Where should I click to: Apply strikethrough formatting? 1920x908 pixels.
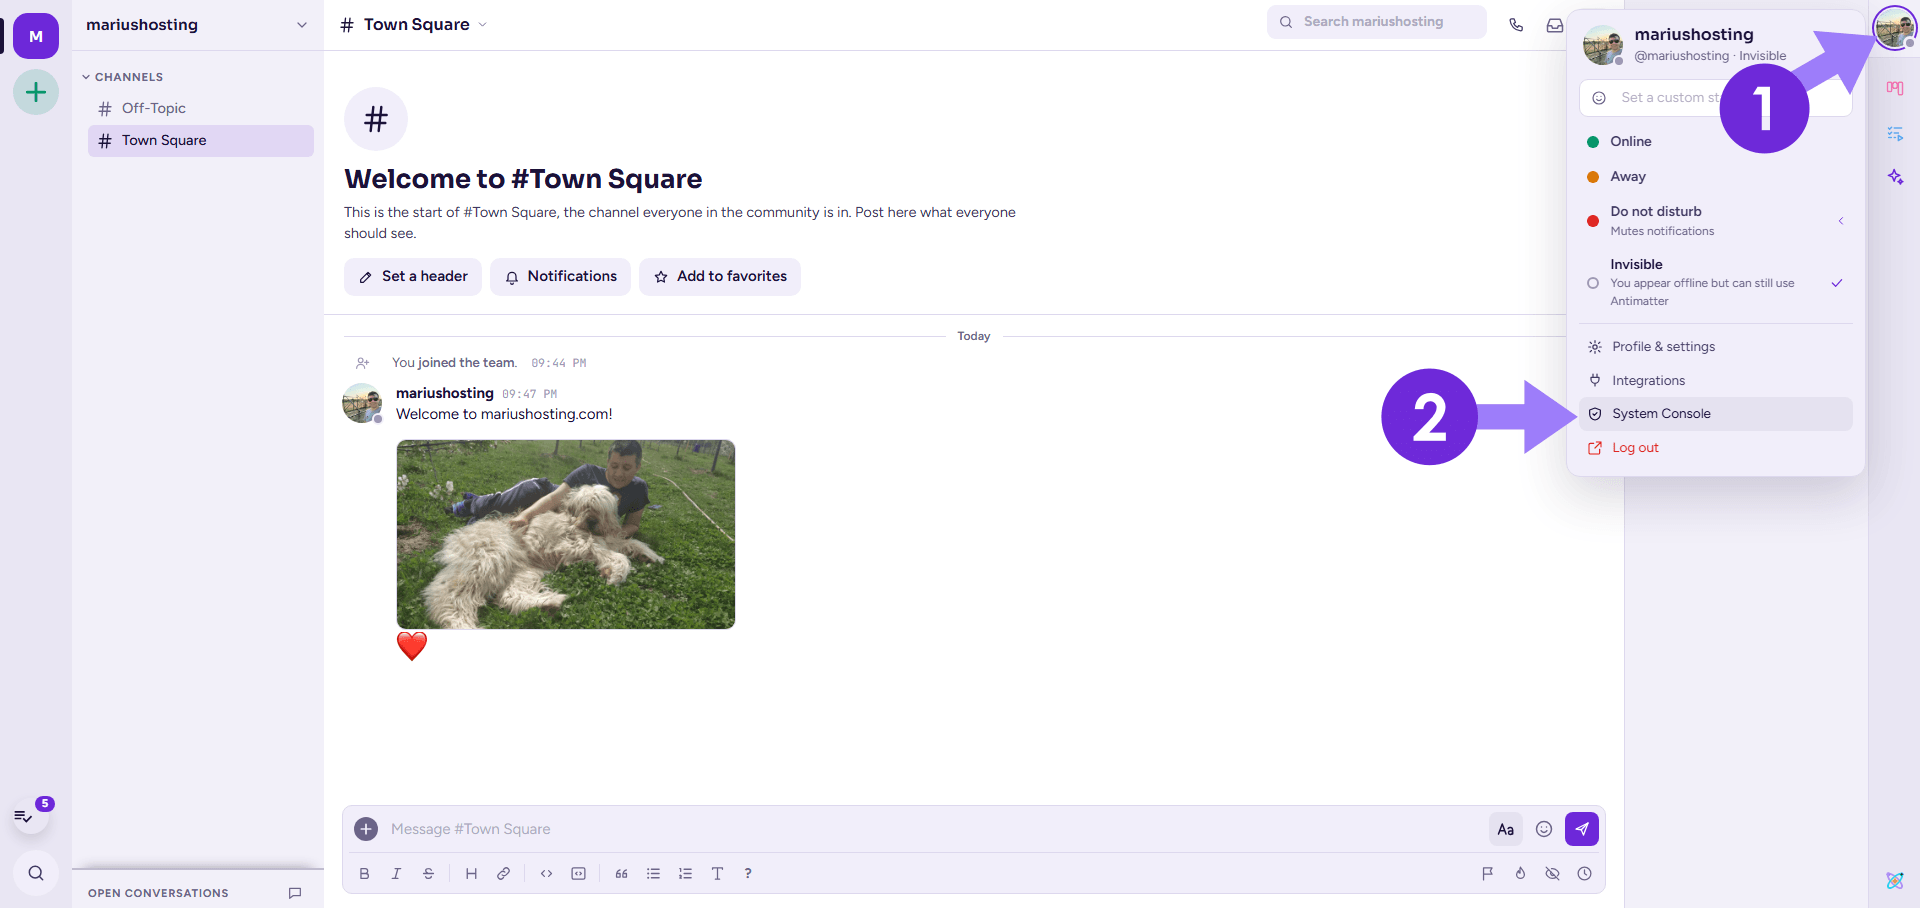(x=428, y=874)
